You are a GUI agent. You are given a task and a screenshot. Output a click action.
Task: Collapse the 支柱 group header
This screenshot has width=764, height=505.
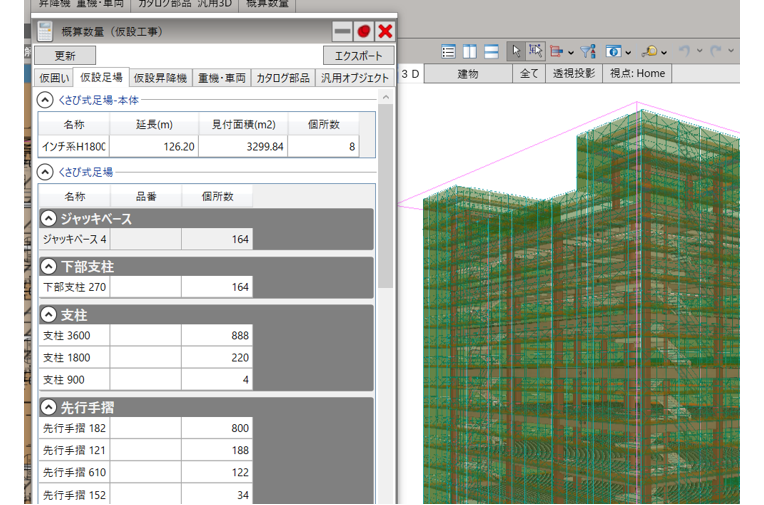[48, 315]
